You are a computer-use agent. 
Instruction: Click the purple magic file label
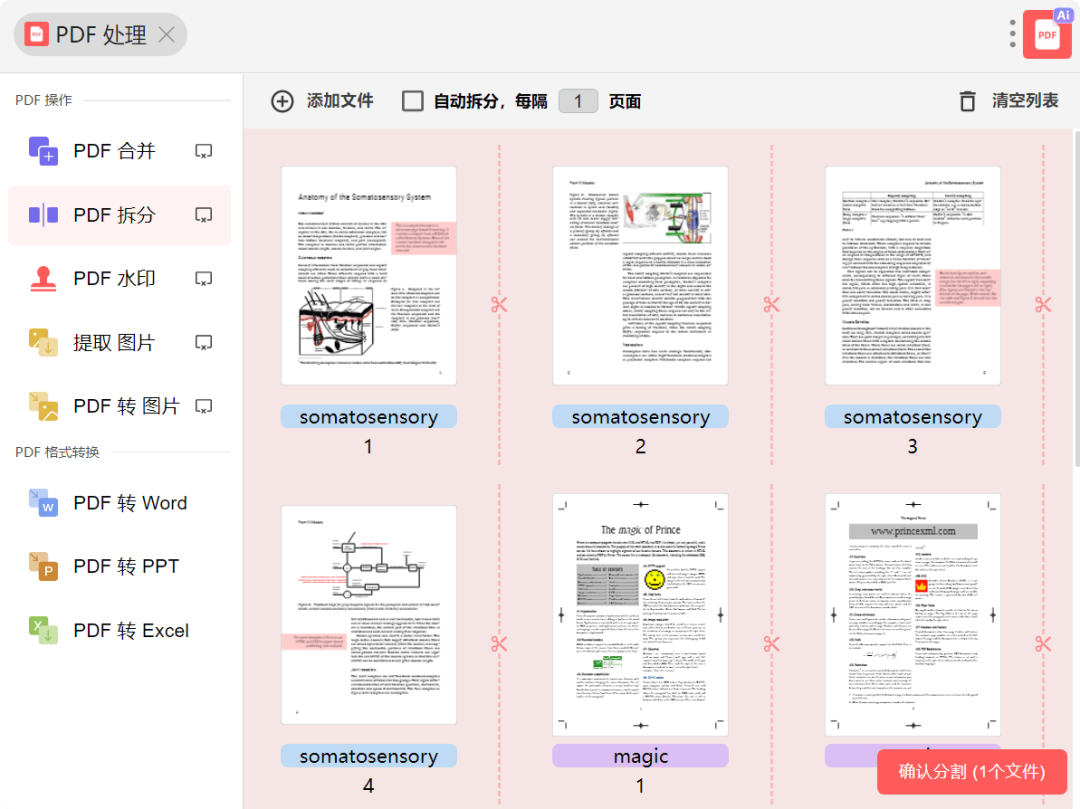641,756
